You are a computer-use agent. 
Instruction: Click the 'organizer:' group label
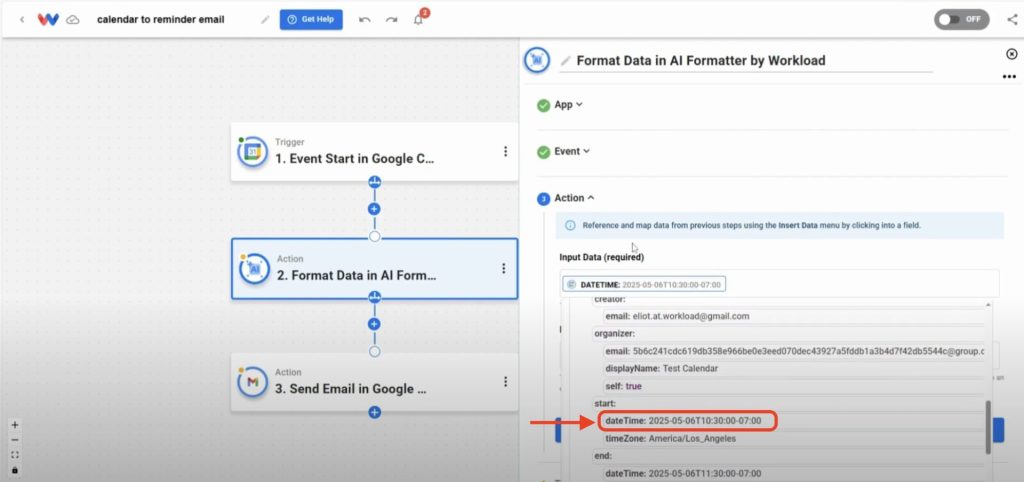click(613, 334)
